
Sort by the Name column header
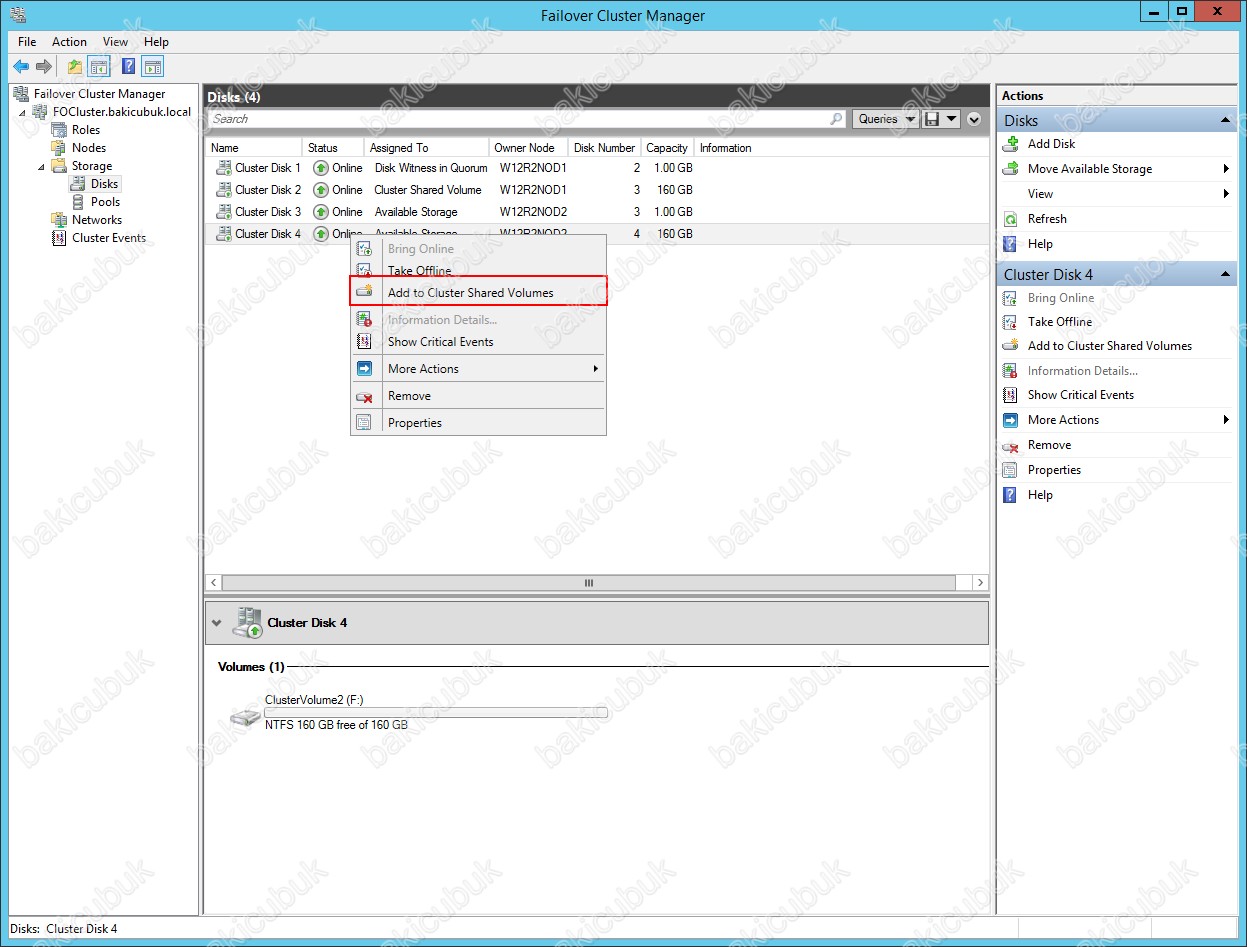[x=253, y=148]
